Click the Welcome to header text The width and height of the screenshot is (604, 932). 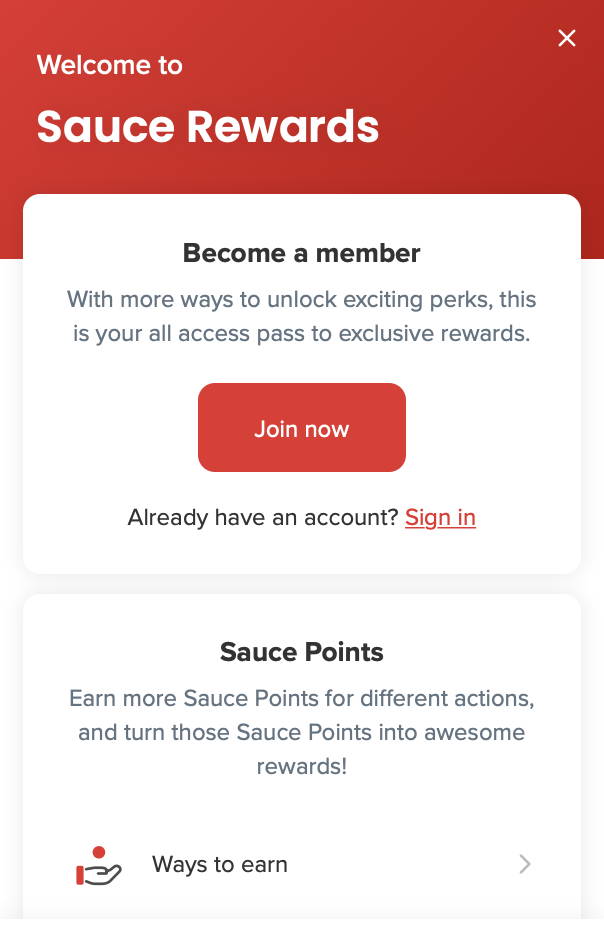coord(109,65)
